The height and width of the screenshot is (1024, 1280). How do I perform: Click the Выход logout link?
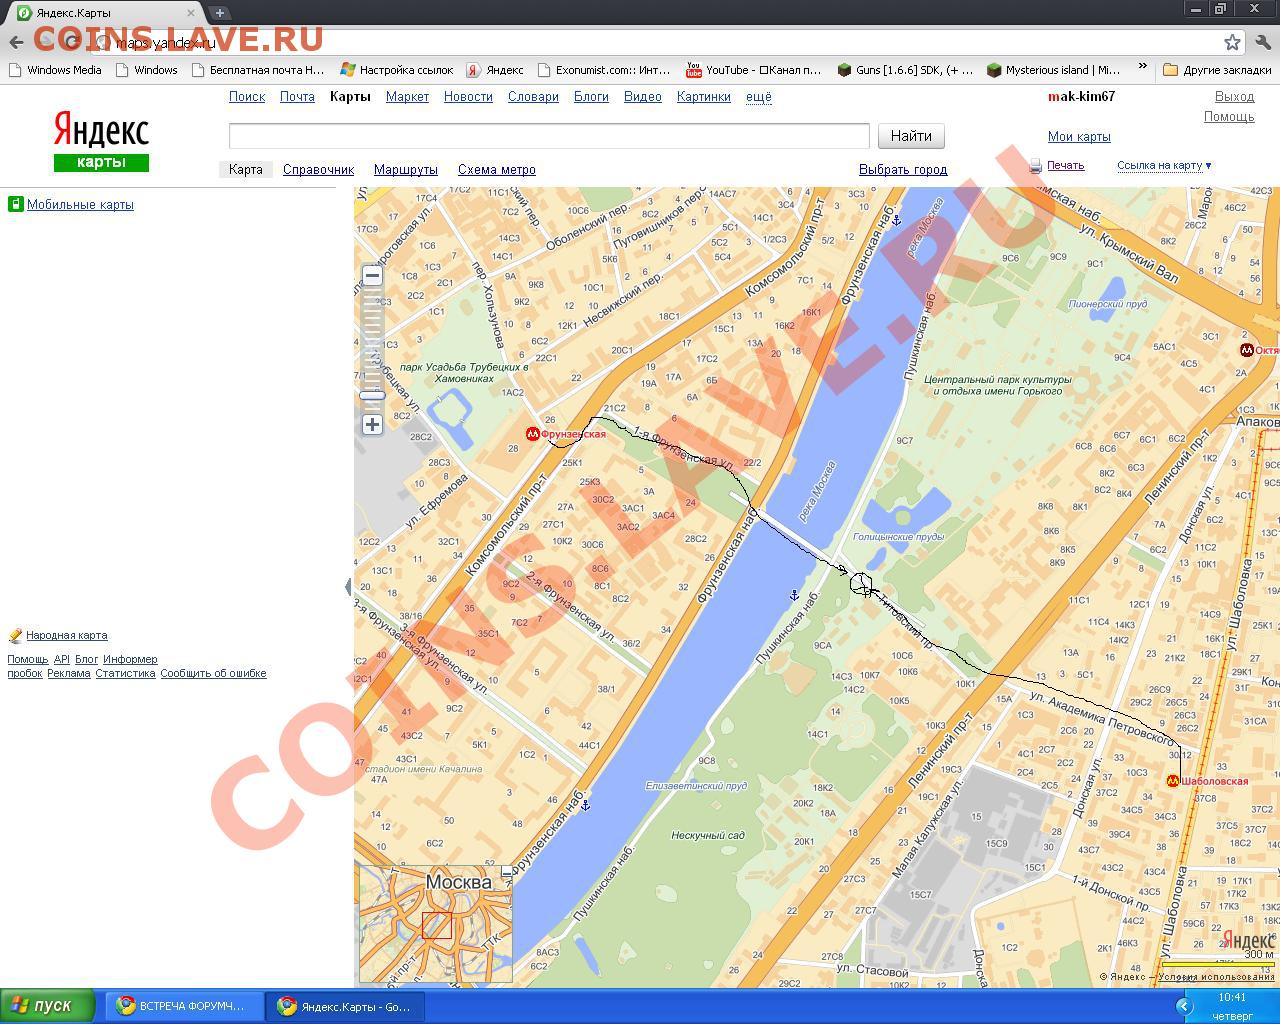[x=1234, y=97]
